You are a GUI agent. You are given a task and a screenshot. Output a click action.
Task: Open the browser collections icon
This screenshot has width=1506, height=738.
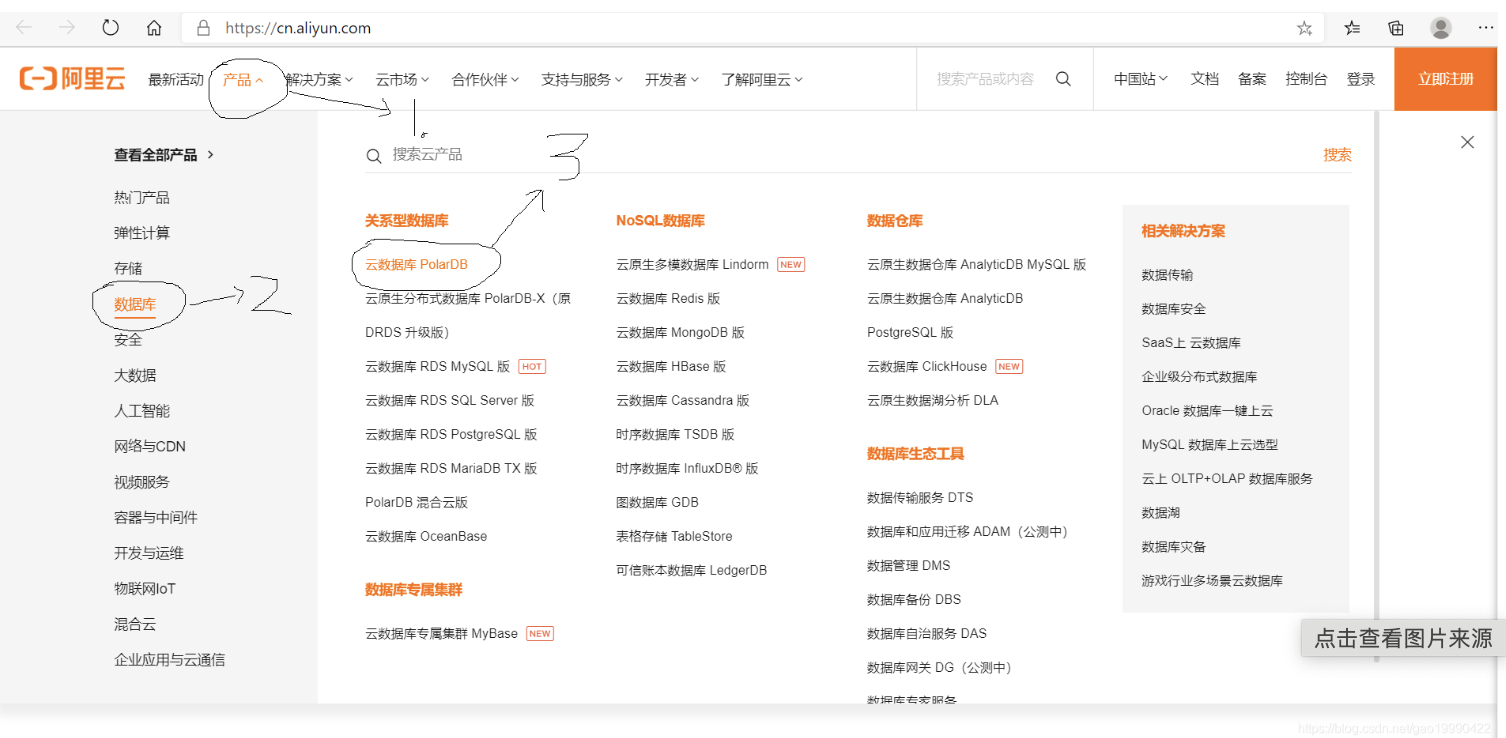tap(1396, 28)
